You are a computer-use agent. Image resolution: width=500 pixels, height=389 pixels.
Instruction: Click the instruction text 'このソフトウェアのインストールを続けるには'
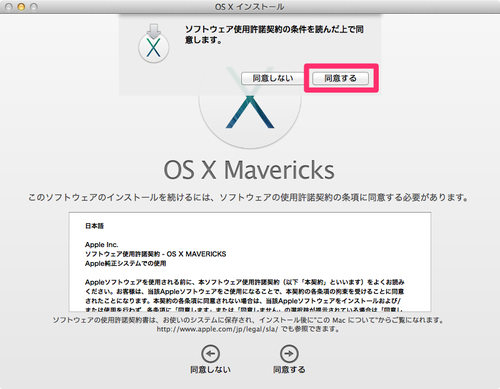coord(120,197)
